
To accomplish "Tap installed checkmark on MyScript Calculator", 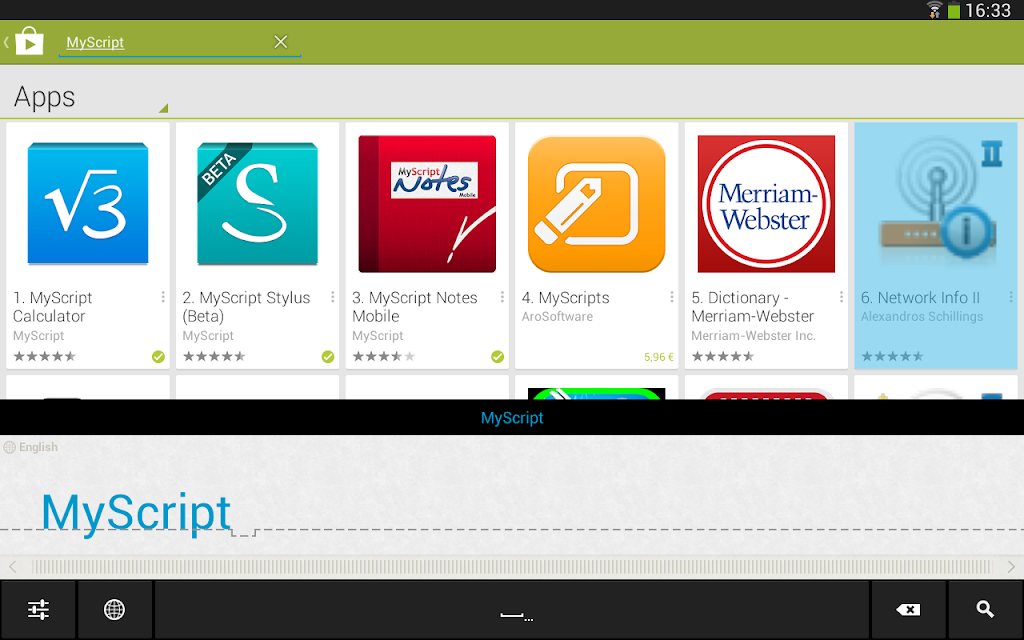I will [x=158, y=357].
